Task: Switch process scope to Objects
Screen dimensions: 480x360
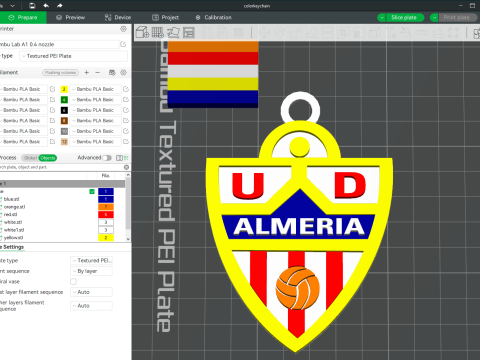Action: coord(48,158)
